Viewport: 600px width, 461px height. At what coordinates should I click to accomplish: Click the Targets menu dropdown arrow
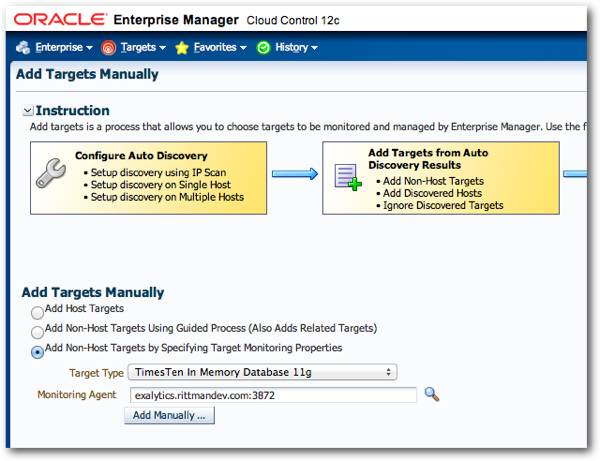pyautogui.click(x=162, y=48)
